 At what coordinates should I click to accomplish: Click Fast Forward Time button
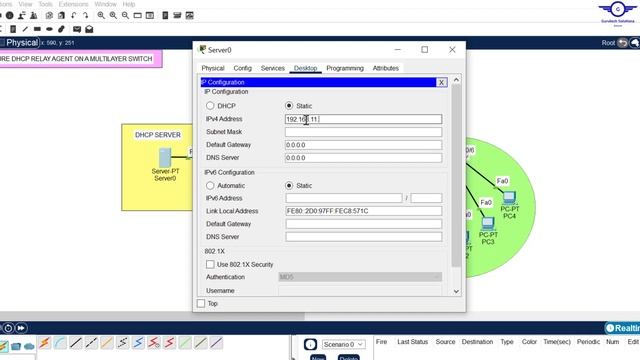[x=21, y=328]
